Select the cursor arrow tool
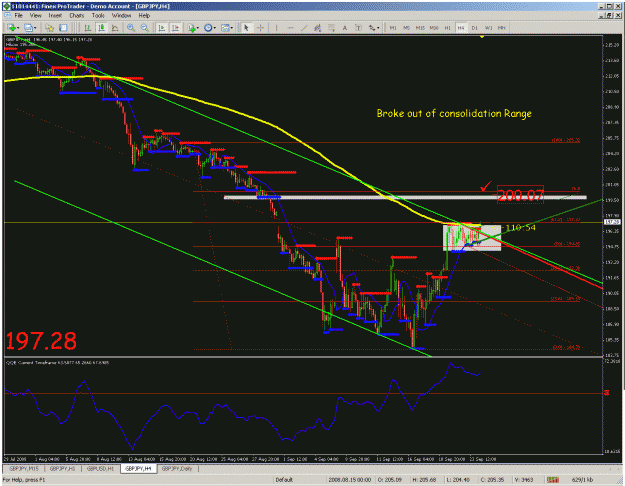Image resolution: width=625 pixels, height=486 pixels. coord(246,28)
